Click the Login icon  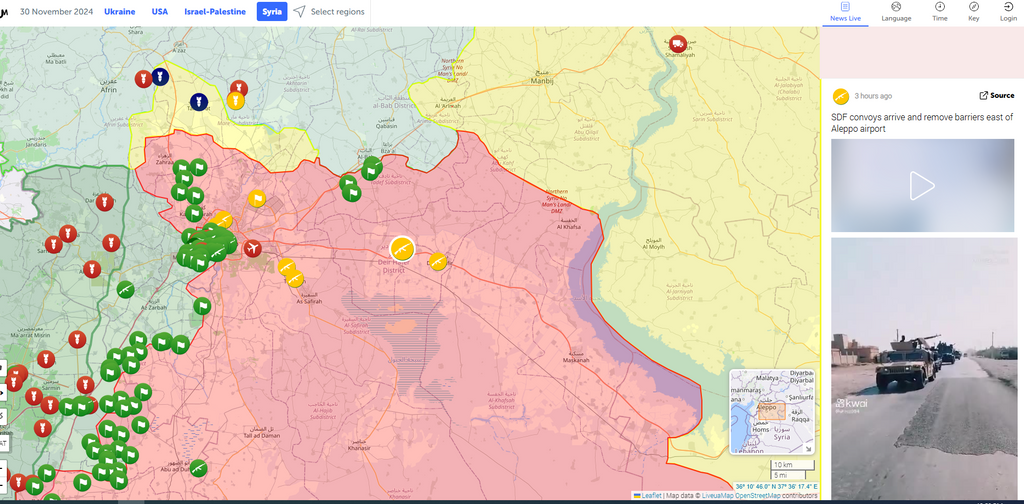[1008, 12]
